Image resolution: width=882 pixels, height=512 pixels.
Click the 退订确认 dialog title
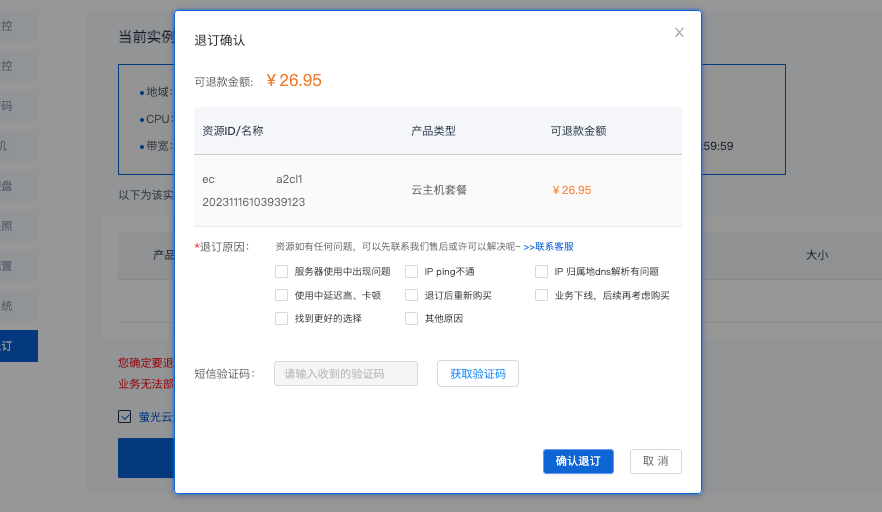[220, 41]
